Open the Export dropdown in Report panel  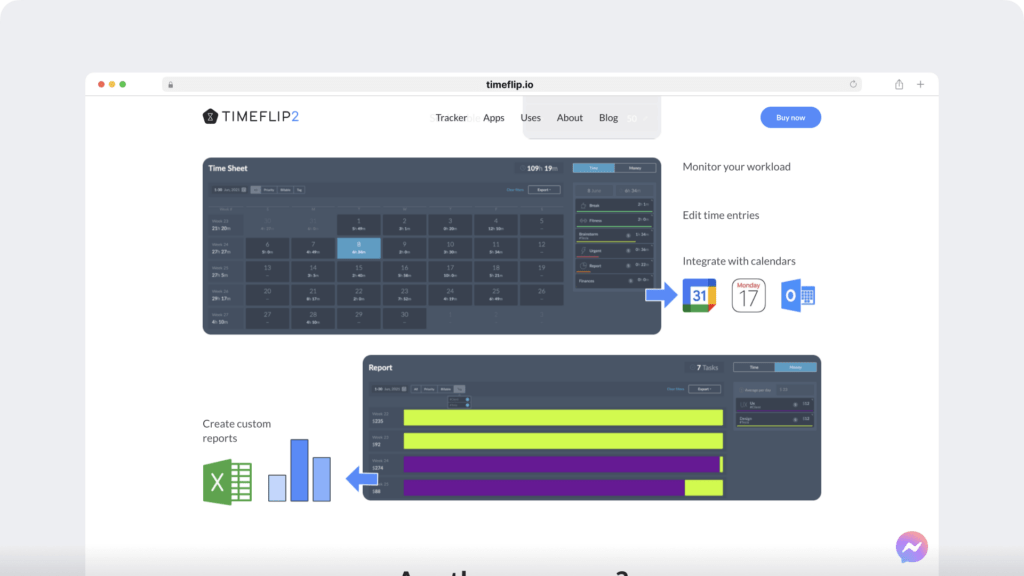[704, 388]
